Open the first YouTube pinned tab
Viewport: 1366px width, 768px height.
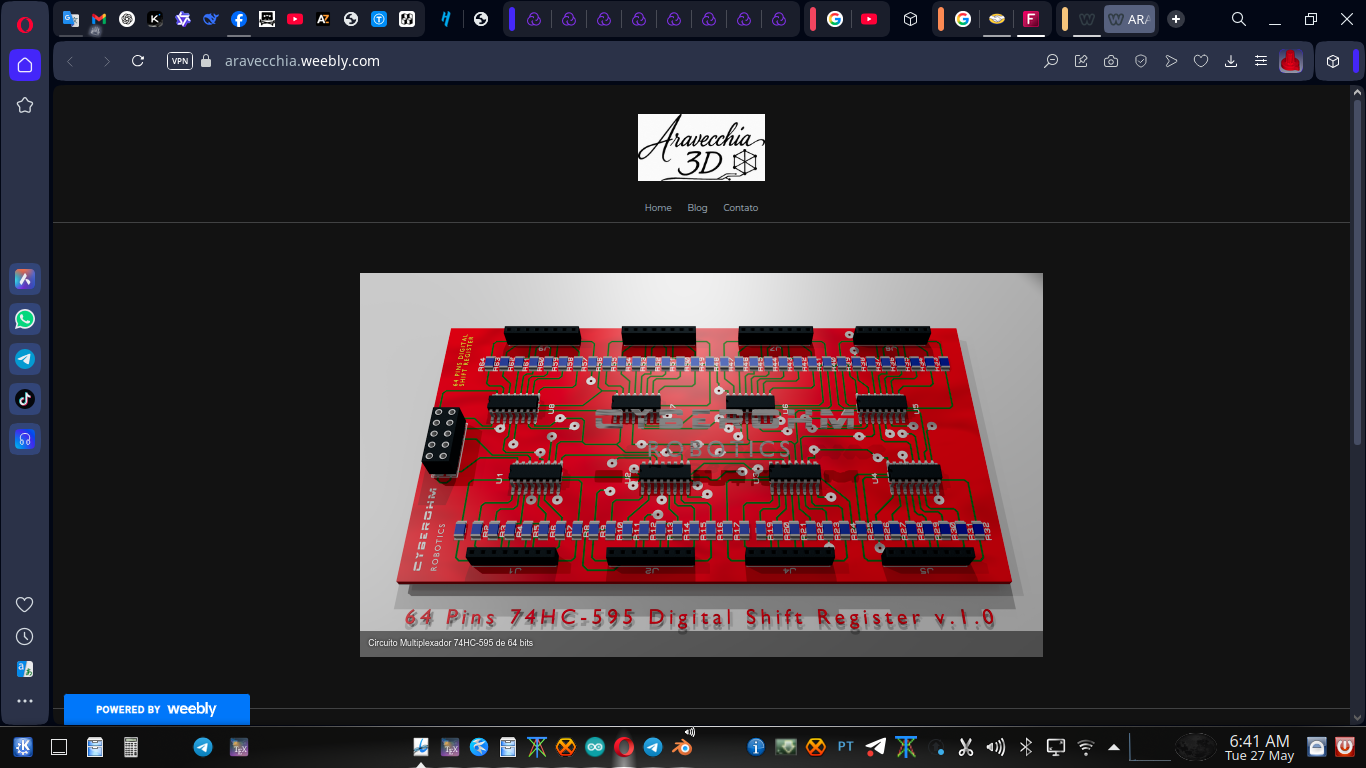click(x=295, y=19)
